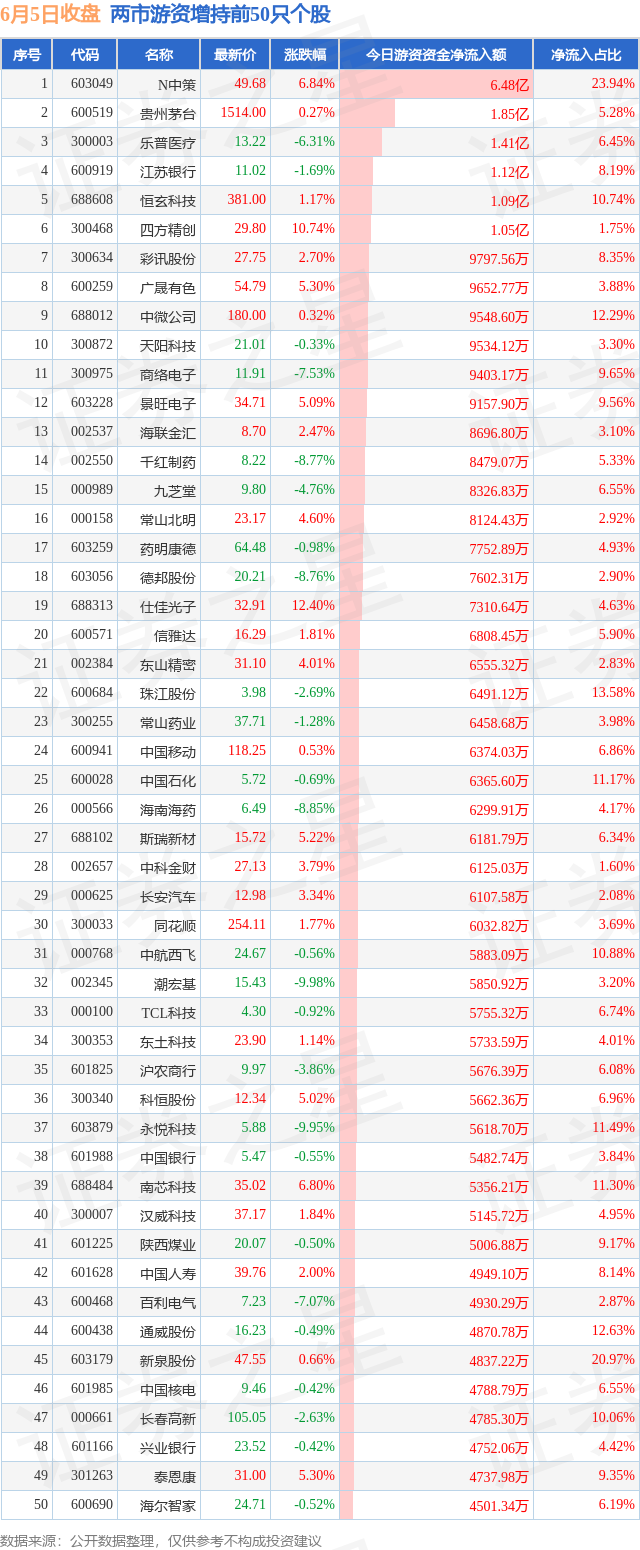Select stock name 泰恩康
The image size is (640, 1550).
pos(175,1476)
